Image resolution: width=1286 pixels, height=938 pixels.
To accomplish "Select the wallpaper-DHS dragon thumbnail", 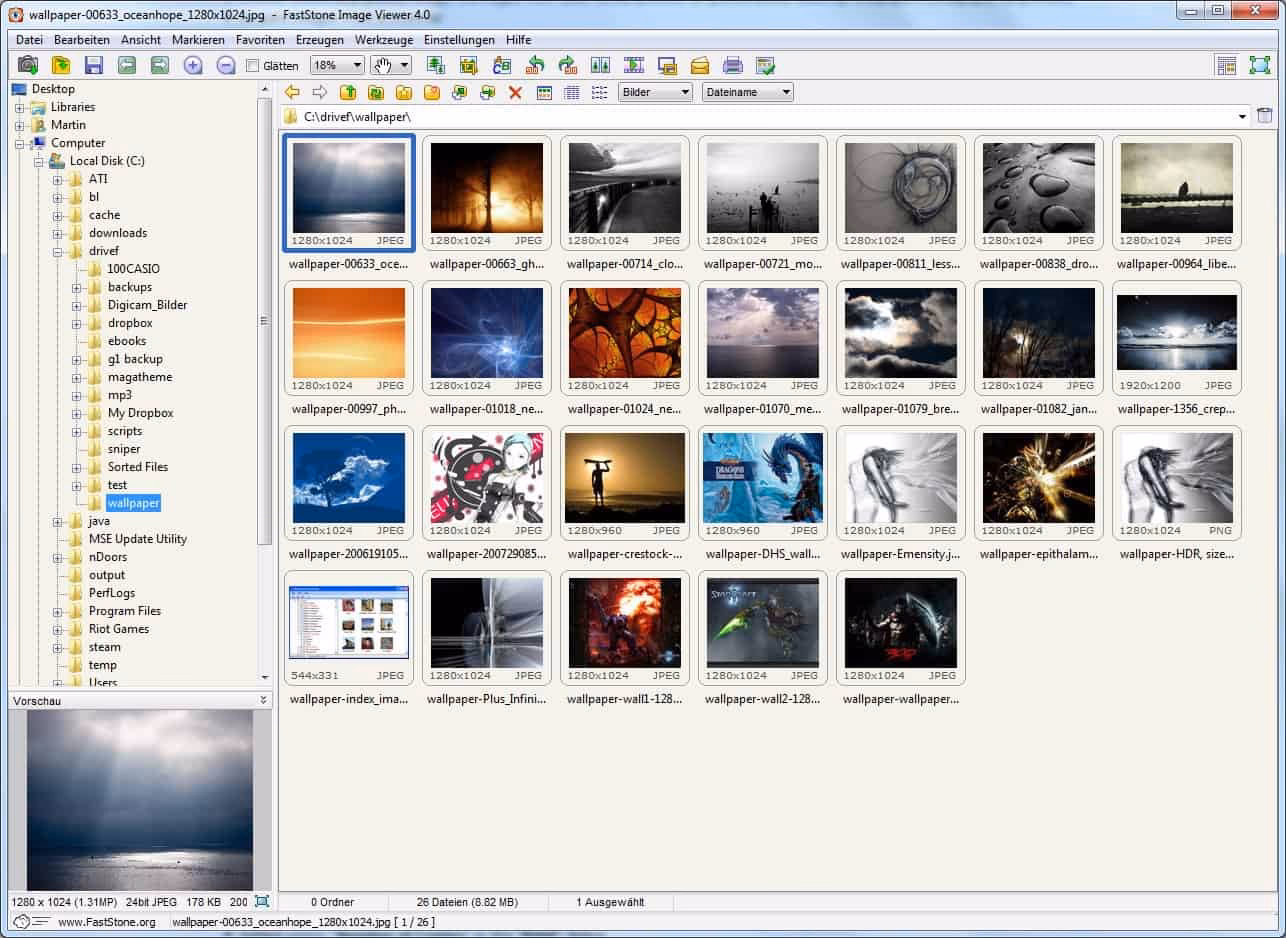I will [762, 478].
